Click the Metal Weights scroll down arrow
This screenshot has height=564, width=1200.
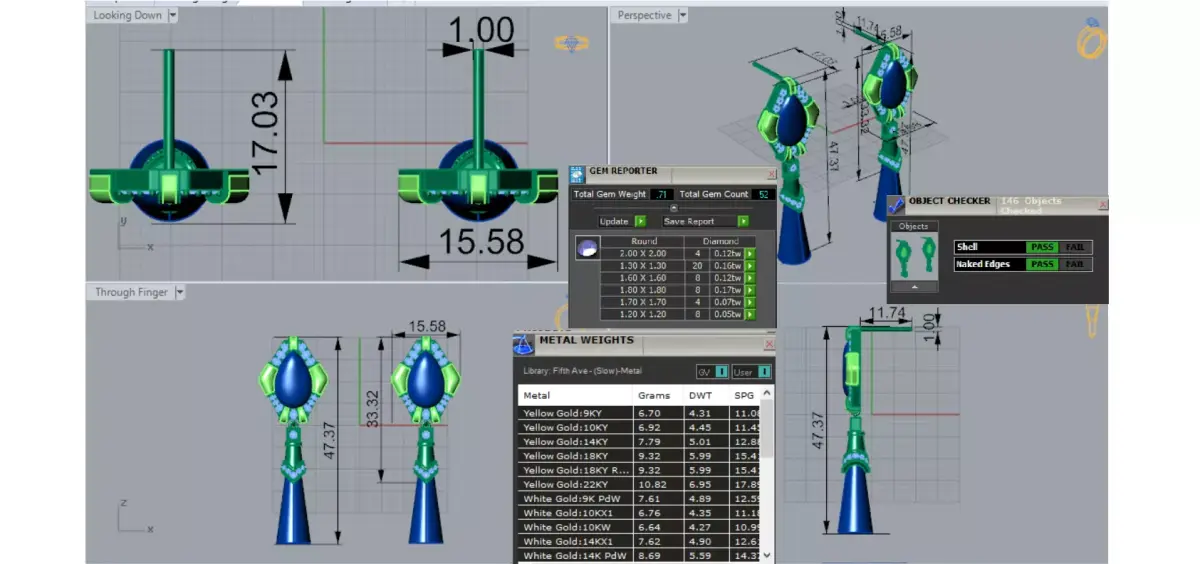767,554
